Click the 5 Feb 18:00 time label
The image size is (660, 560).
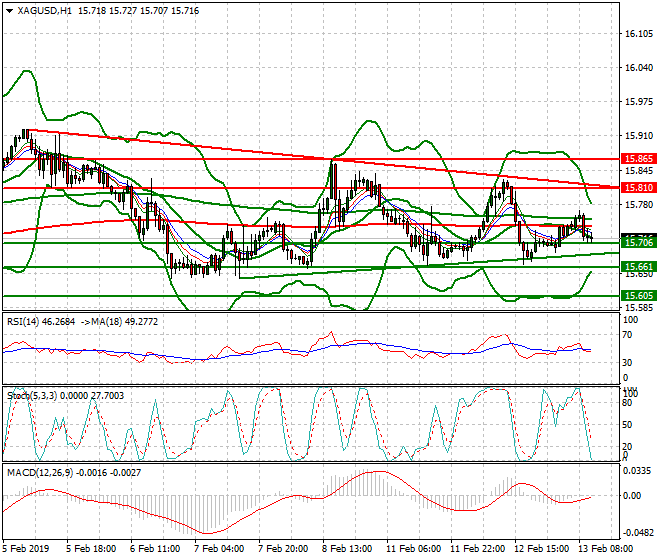(x=91, y=549)
